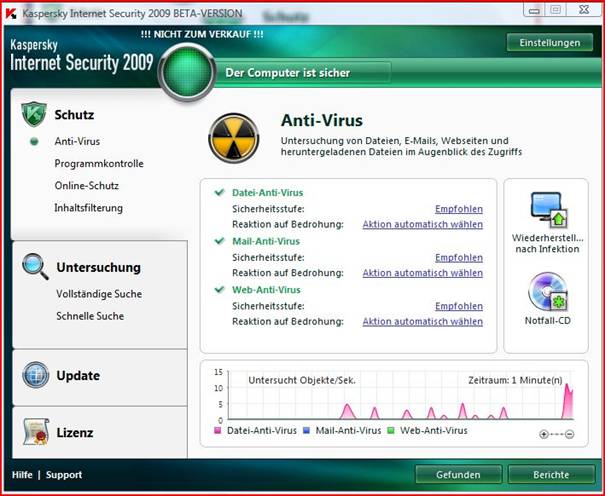Click the yellow Anti-Virus biohazard icon
This screenshot has height=496, width=605.
click(x=233, y=138)
